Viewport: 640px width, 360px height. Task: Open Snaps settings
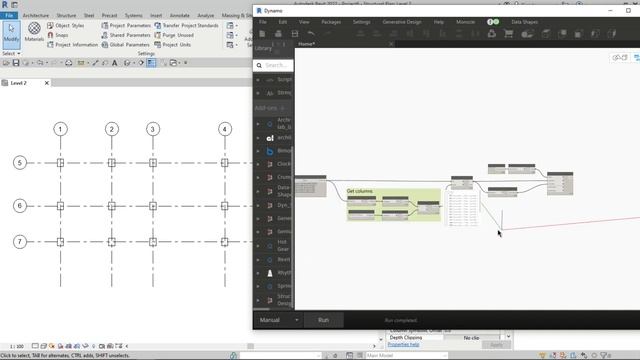[58, 35]
